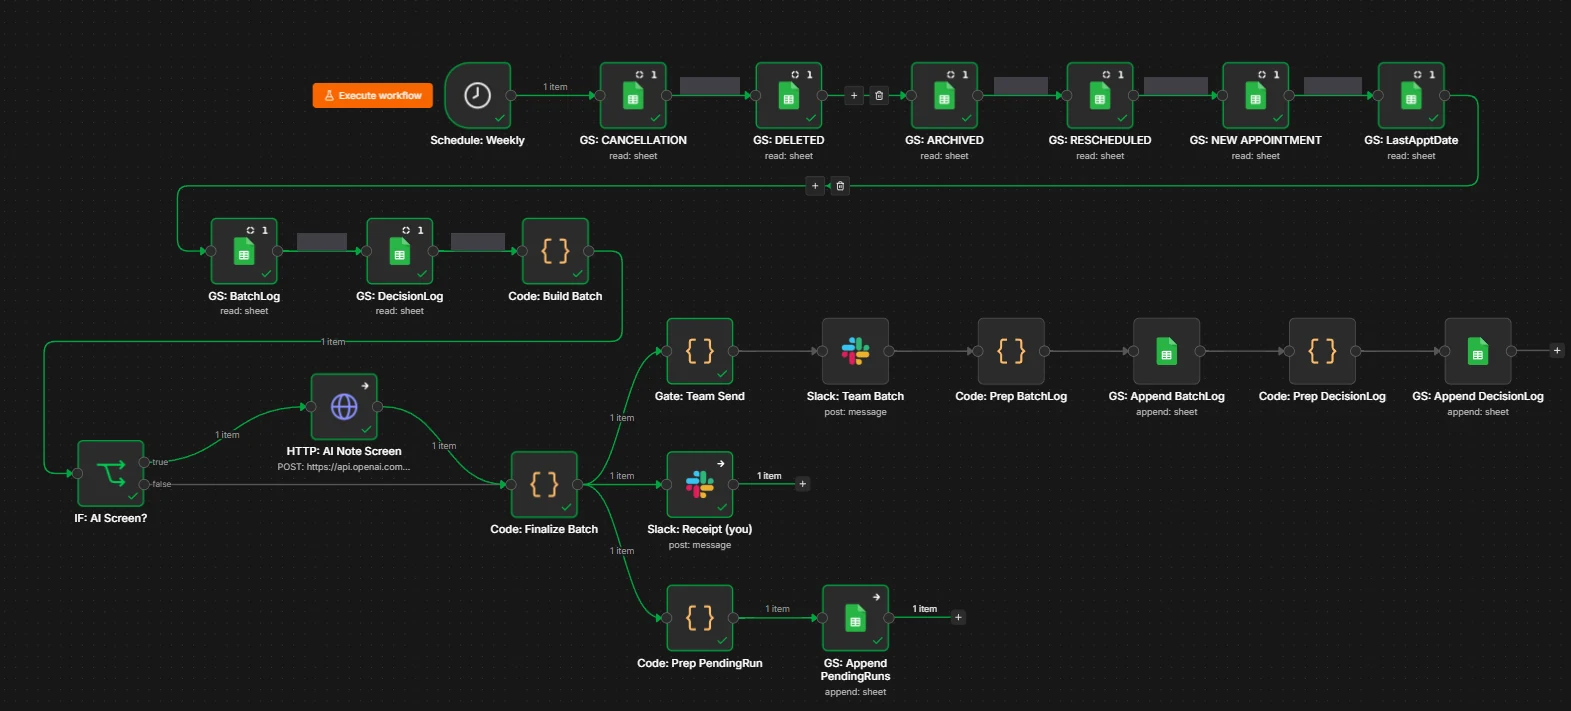Viewport: 1571px width, 711px height.
Task: Open the HTTP: AI Note Screen node
Action: pos(344,406)
